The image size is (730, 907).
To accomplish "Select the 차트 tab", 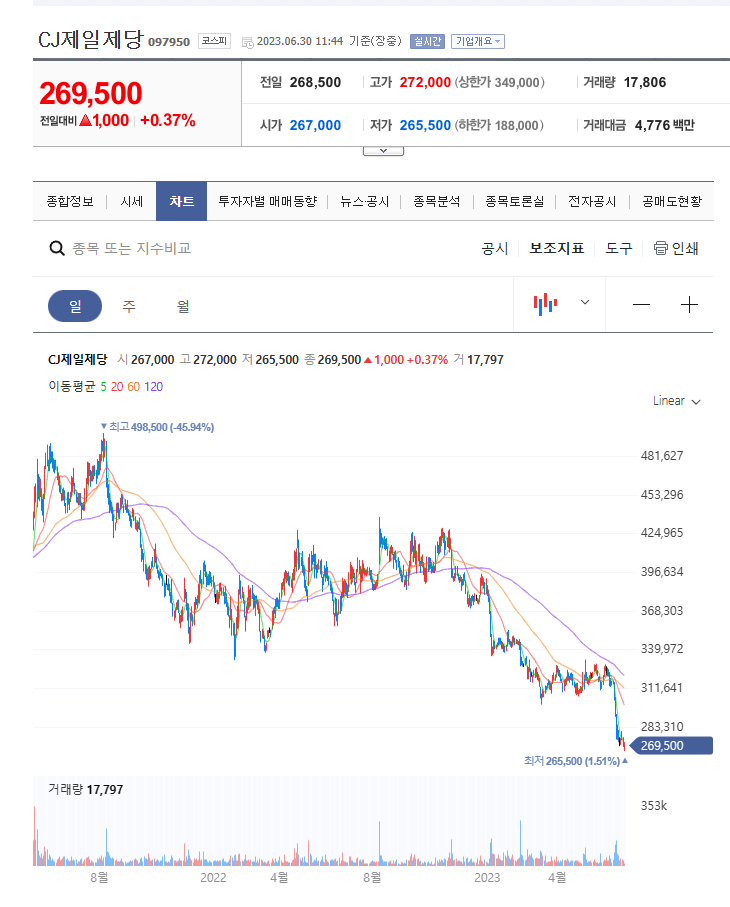I will [x=182, y=201].
